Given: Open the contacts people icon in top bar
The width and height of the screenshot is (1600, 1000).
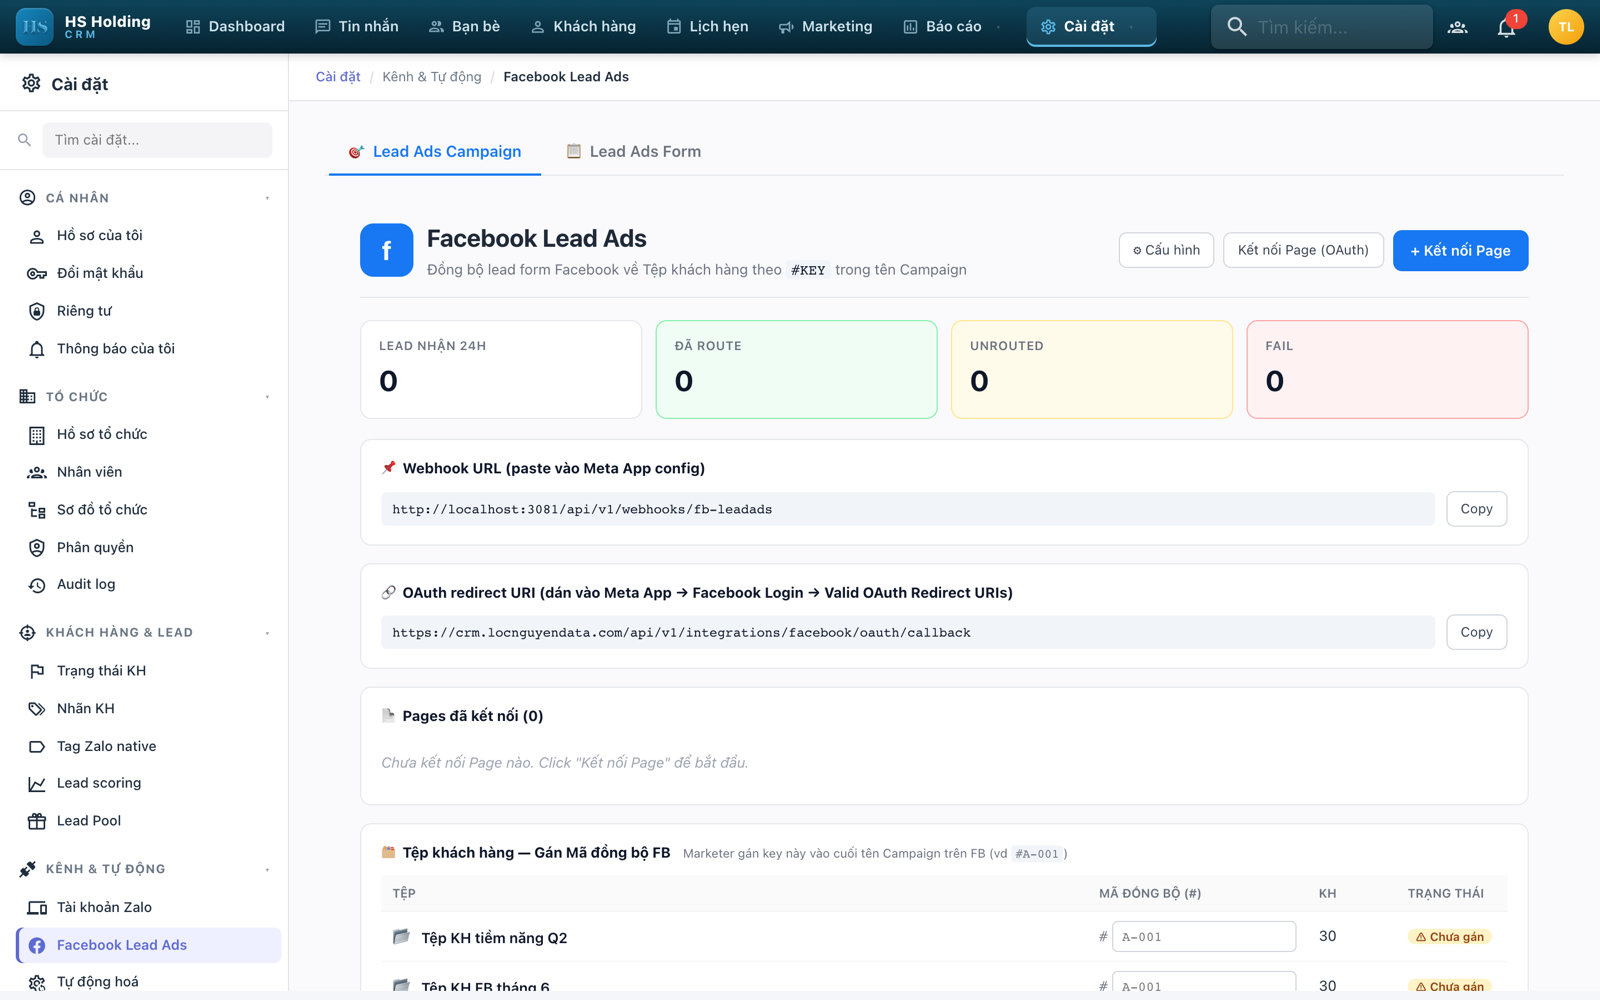Looking at the screenshot, I should click(1458, 27).
